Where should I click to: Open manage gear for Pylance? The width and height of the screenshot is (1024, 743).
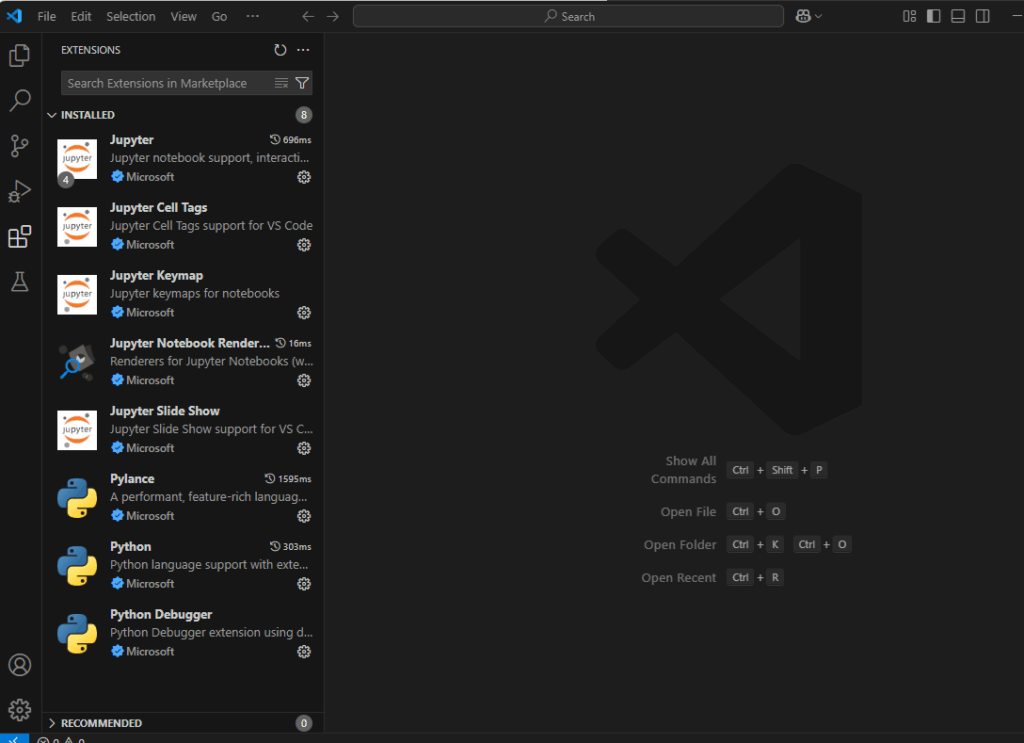pos(304,516)
